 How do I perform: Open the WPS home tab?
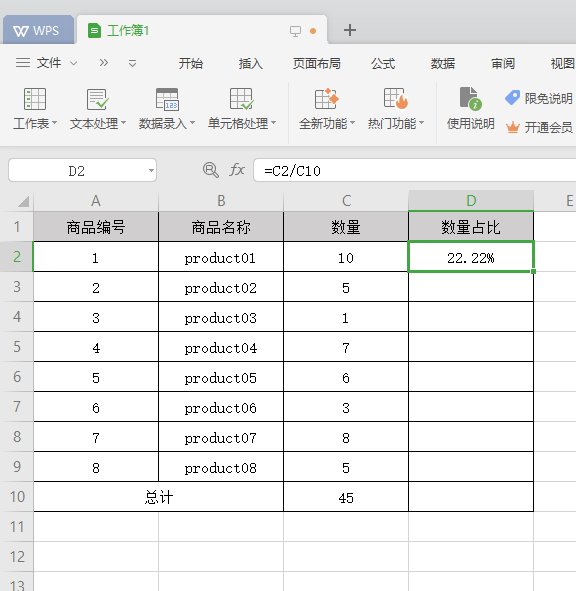tap(38, 30)
